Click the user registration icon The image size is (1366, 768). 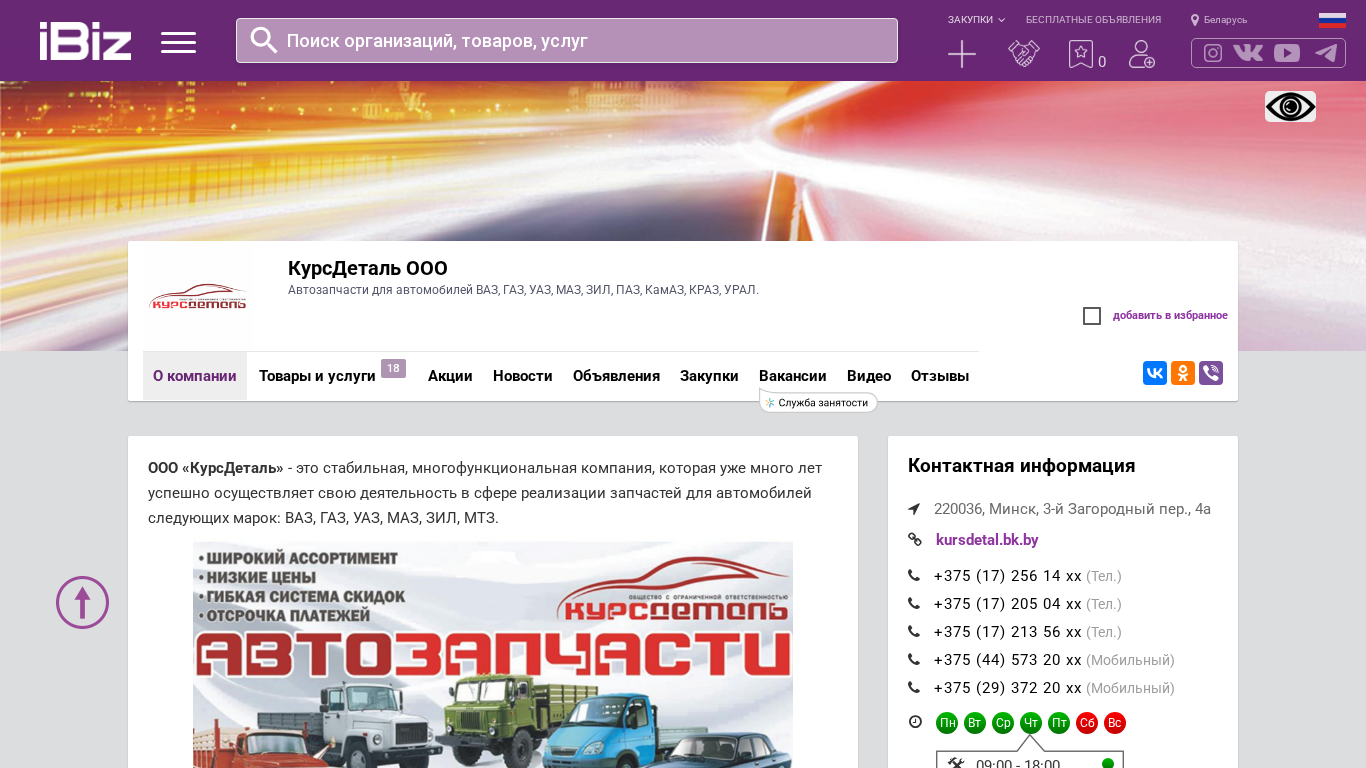(1141, 54)
